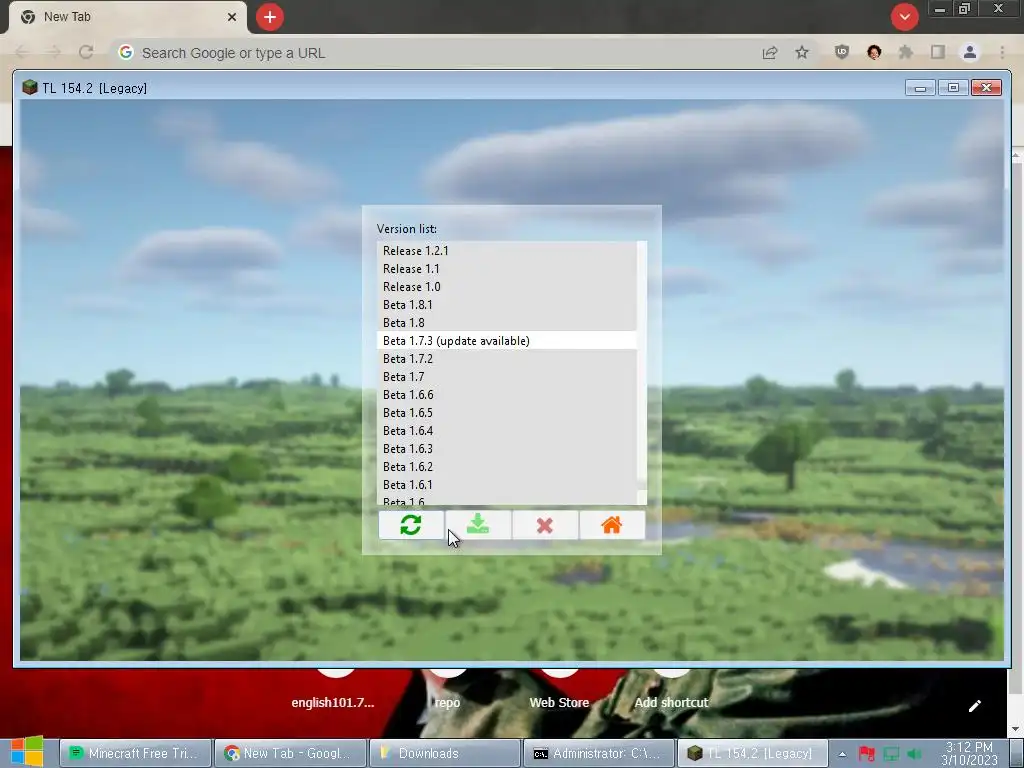The image size is (1024, 768).
Task: Click the Chrome back arrow
Action: tap(22, 52)
